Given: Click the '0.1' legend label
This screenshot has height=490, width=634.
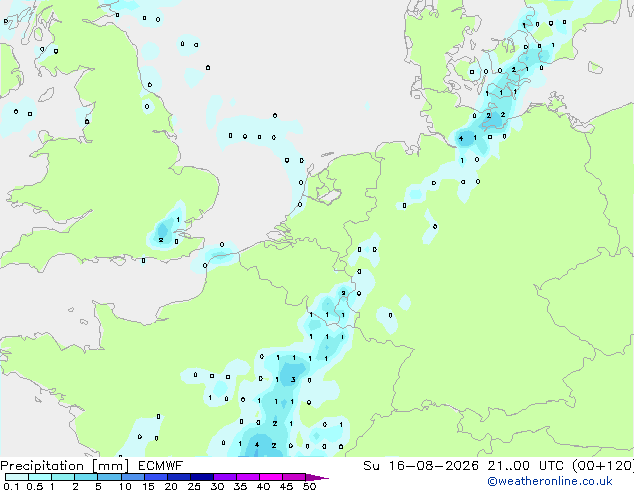Looking at the screenshot, I should point(11,486).
